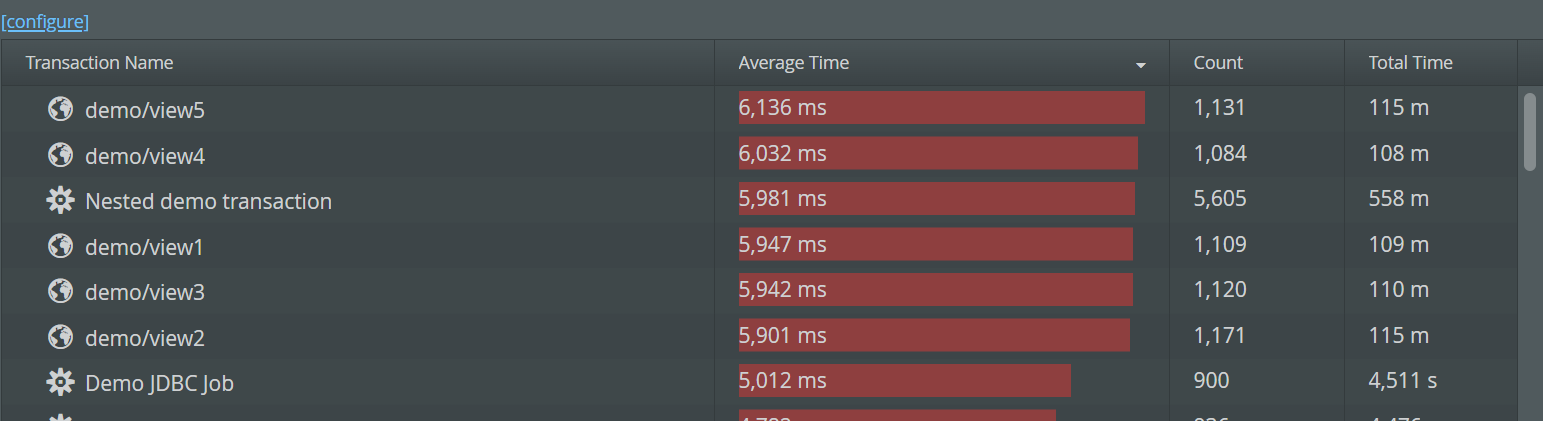1543x421 pixels.
Task: Sort by Transaction Name column header
Action: click(x=99, y=63)
